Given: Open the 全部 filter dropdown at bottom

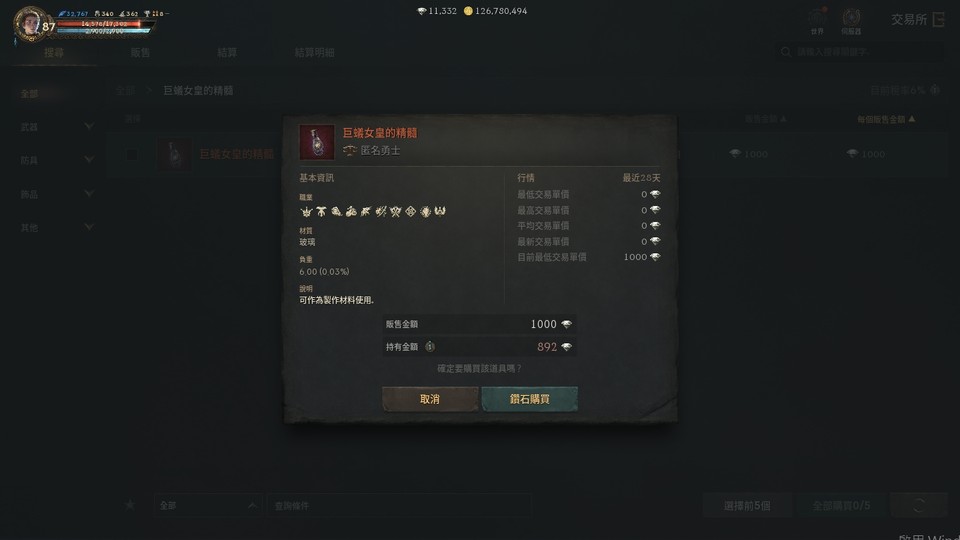Looking at the screenshot, I should point(208,505).
